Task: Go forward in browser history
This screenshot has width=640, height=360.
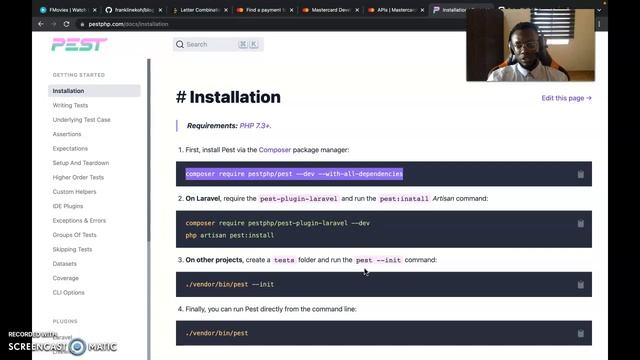Action: pyautogui.click(x=53, y=24)
